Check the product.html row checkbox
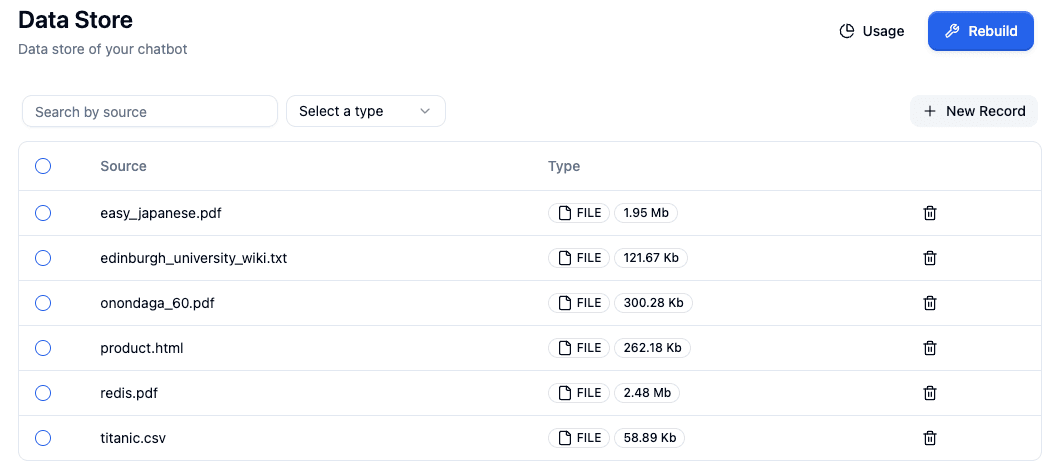Viewport: 1051px width, 468px height. tap(43, 348)
